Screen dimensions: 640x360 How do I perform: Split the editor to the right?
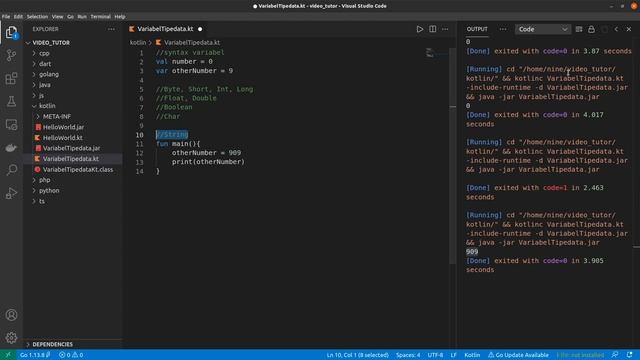[x=433, y=29]
